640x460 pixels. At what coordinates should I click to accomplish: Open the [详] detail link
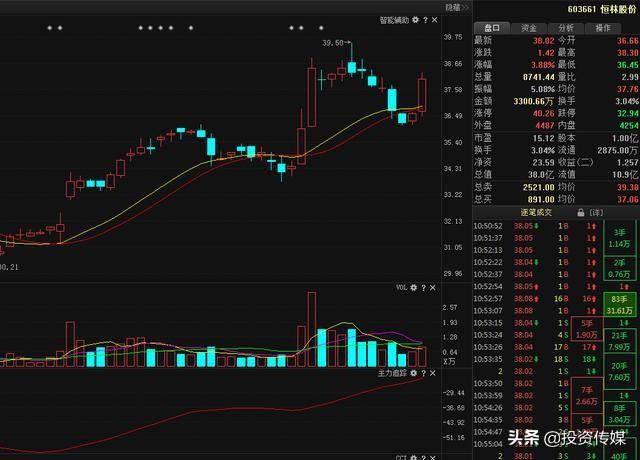tap(596, 213)
